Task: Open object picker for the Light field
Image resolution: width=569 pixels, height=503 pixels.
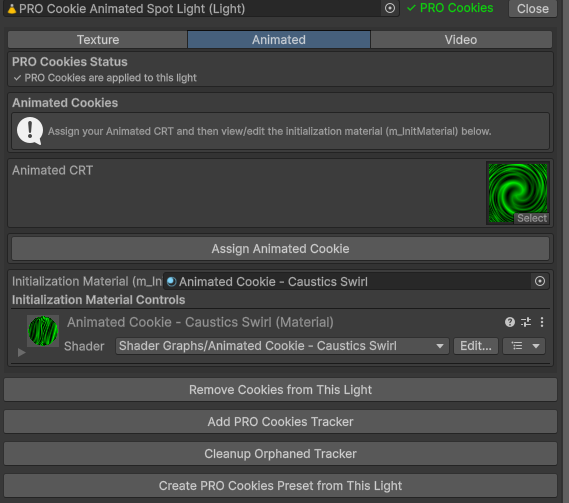Action: (390, 8)
